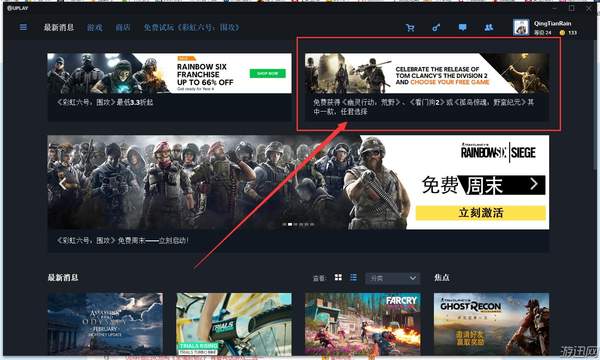Click the QingTianRain profile avatar
This screenshot has height=360, width=600.
(521, 28)
